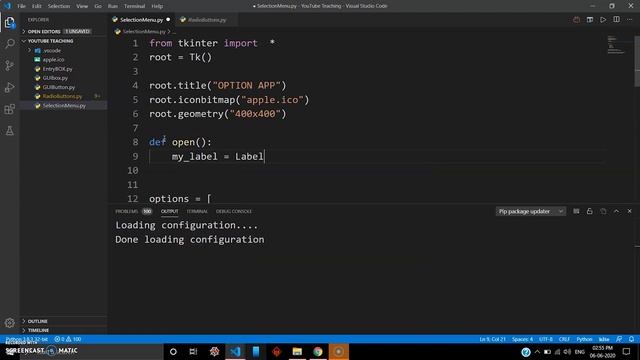Screen dimensions: 640x360
Task: Click the open changes icon in editor toolbar
Action: 576,20
